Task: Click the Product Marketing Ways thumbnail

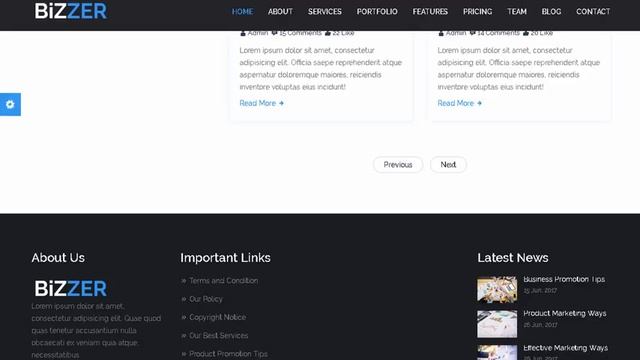Action: pos(497,324)
